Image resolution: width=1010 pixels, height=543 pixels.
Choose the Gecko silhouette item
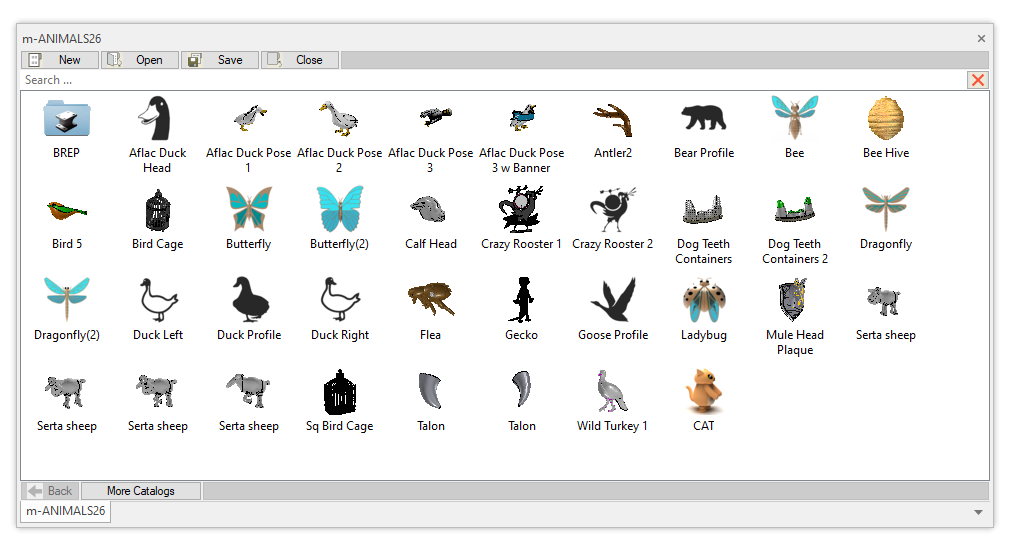point(521,301)
